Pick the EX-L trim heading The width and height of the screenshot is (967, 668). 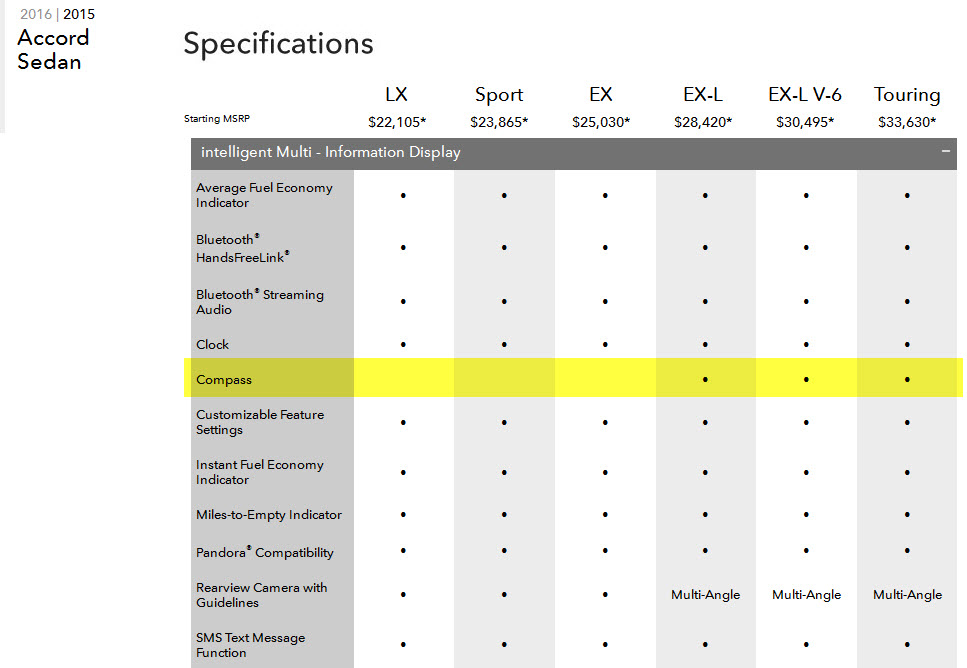click(704, 95)
